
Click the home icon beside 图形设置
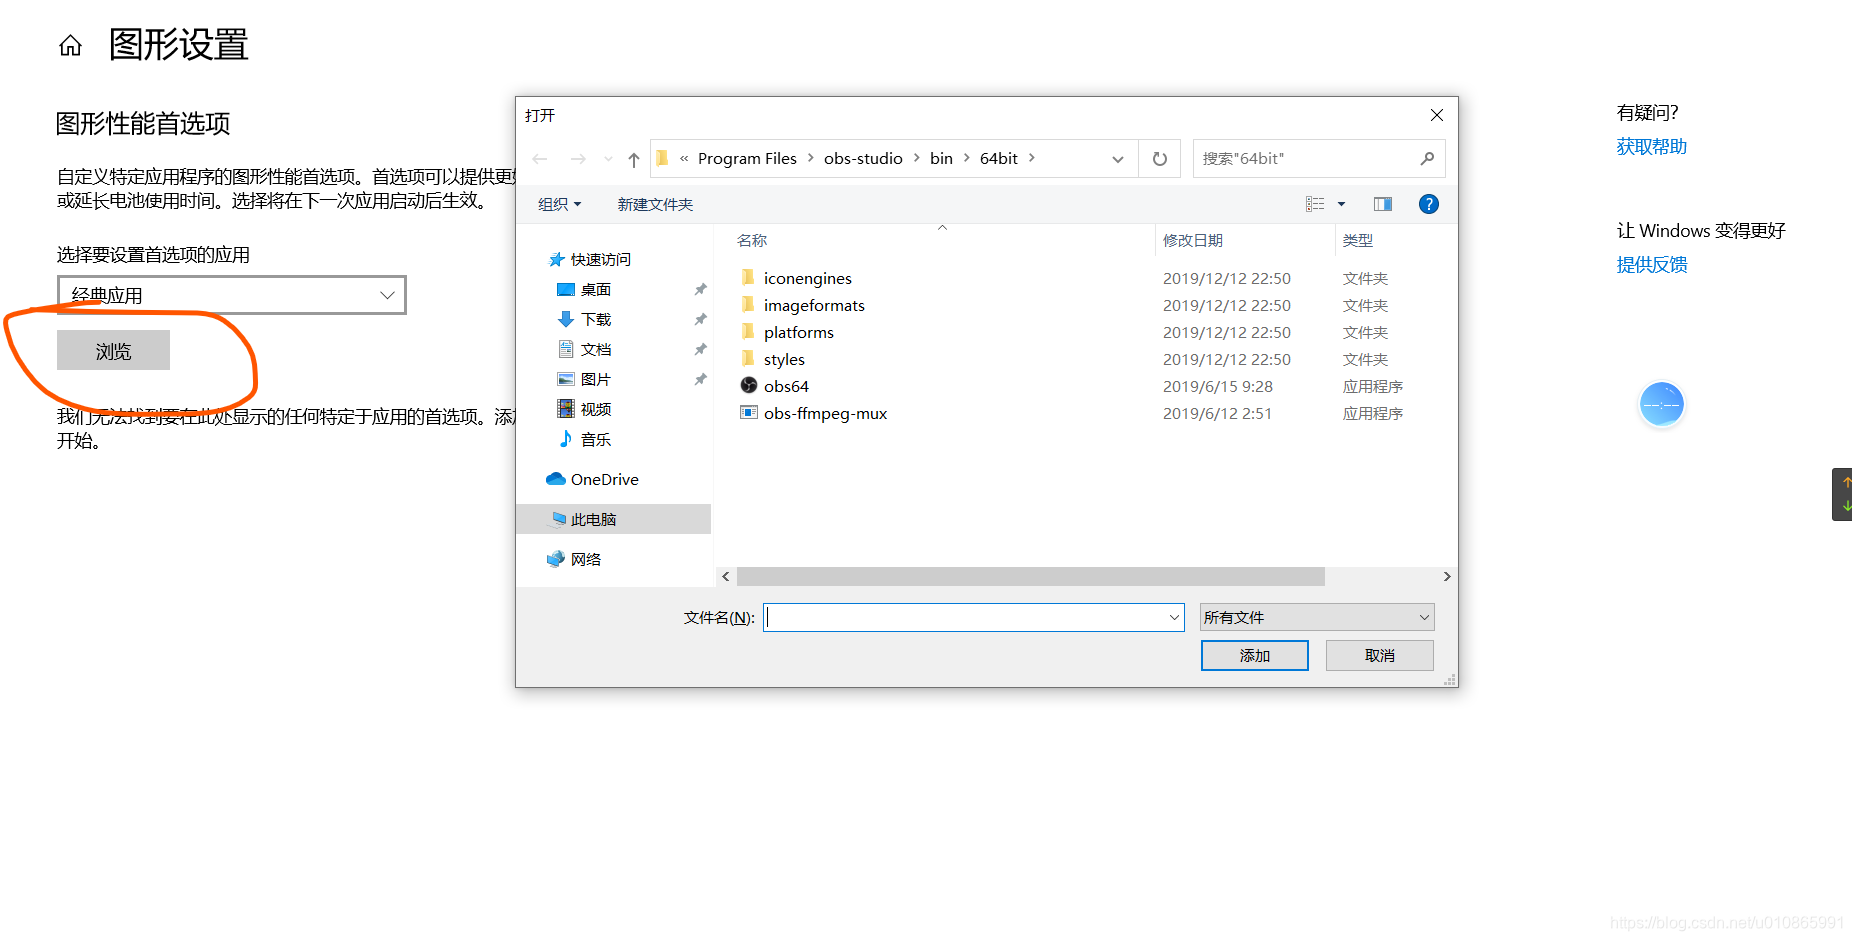[x=70, y=44]
